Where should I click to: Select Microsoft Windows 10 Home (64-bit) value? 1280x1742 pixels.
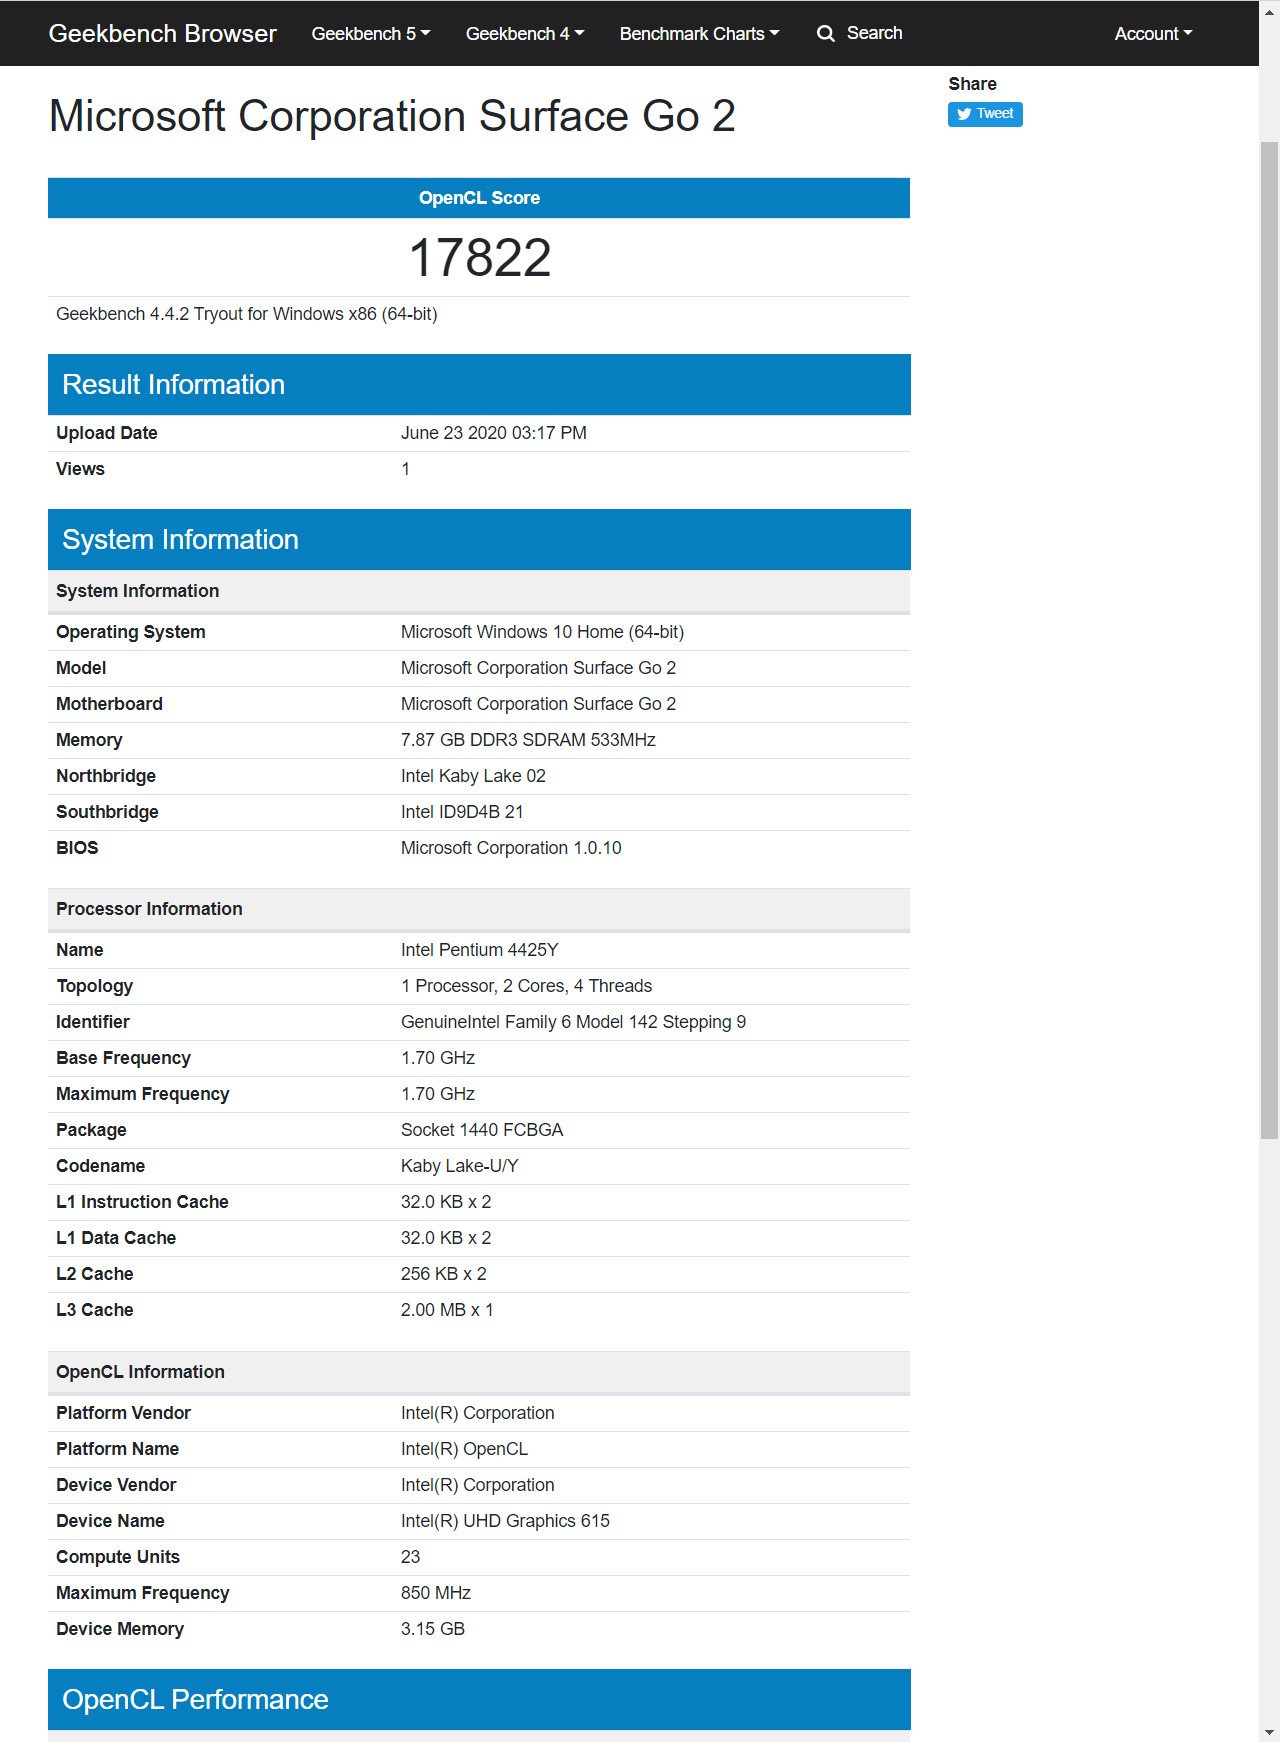(542, 632)
